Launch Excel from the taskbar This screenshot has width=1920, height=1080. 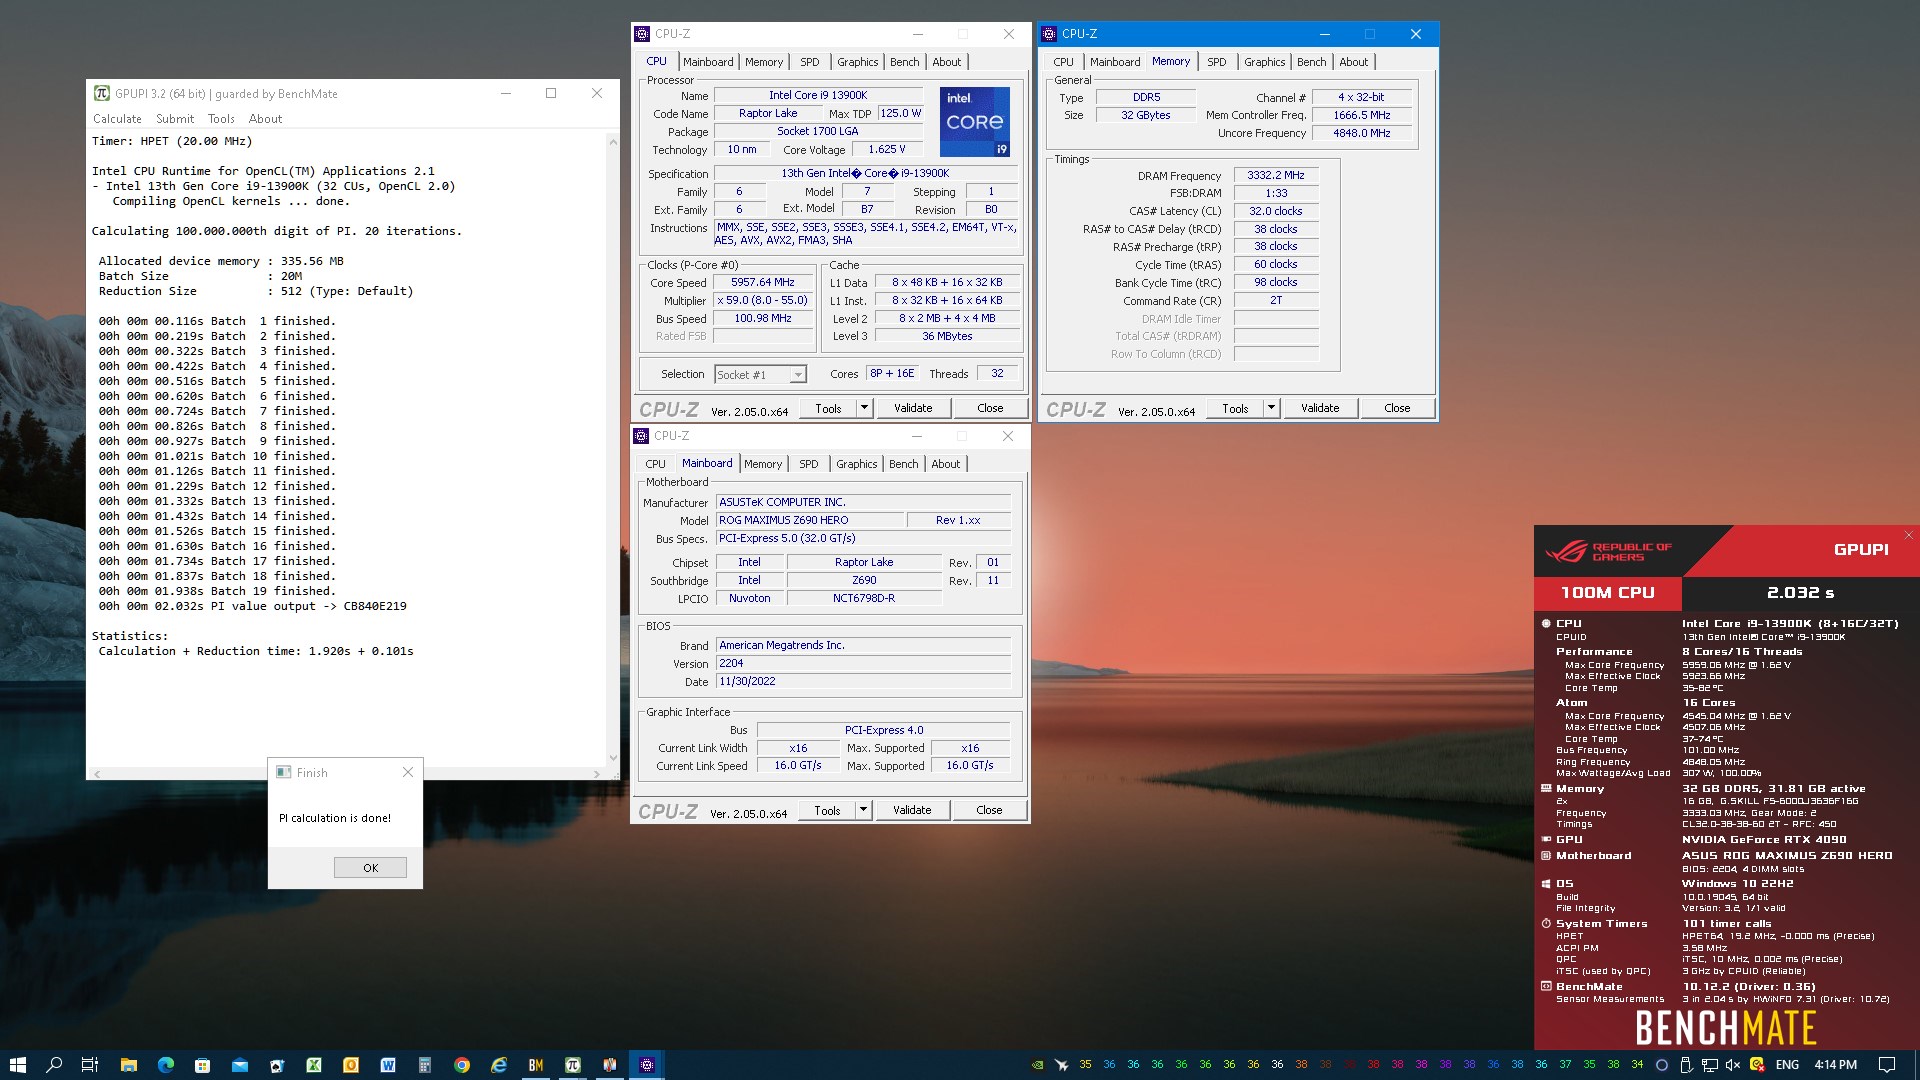coord(314,1064)
